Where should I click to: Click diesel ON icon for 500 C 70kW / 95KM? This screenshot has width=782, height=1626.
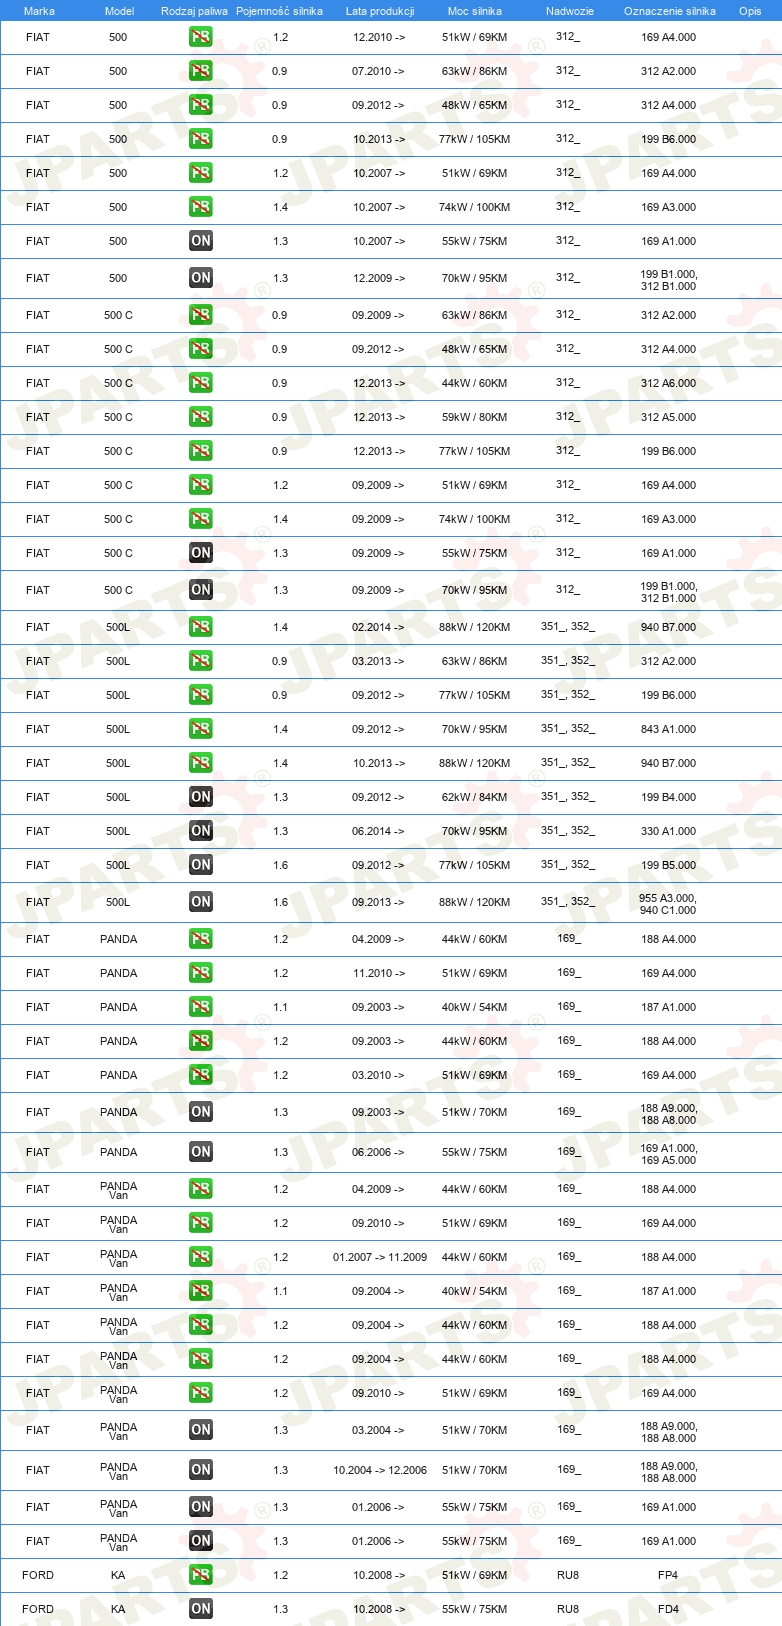201,590
